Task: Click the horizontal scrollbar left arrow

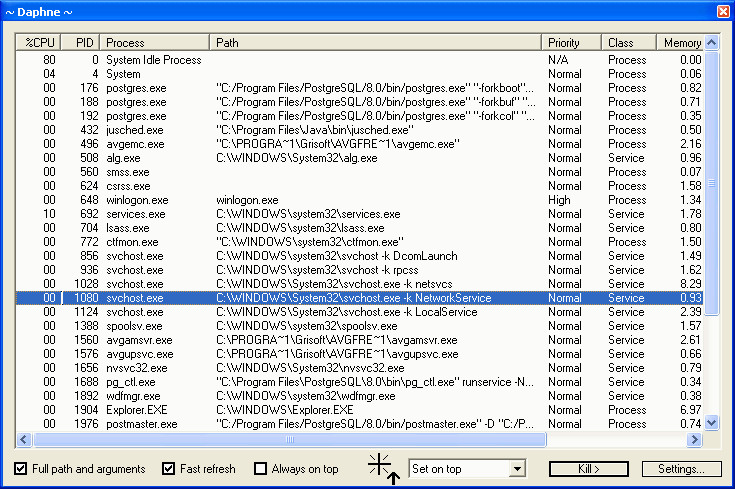Action: pos(24,439)
